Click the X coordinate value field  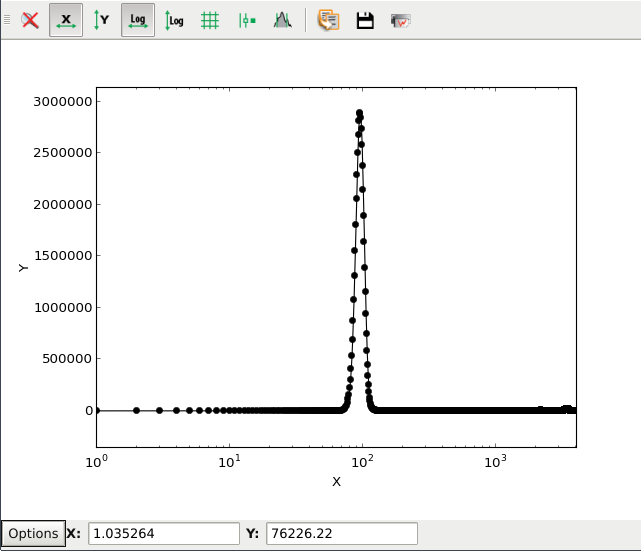(164, 534)
